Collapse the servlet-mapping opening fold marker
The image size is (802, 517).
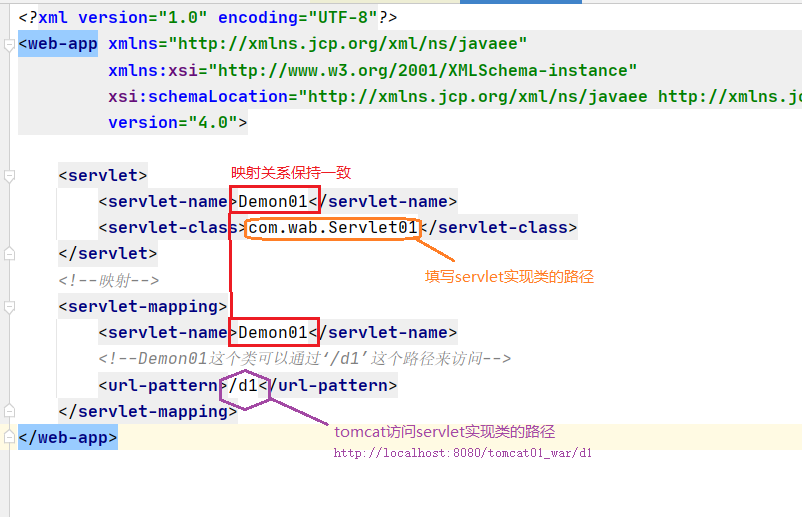point(9,307)
